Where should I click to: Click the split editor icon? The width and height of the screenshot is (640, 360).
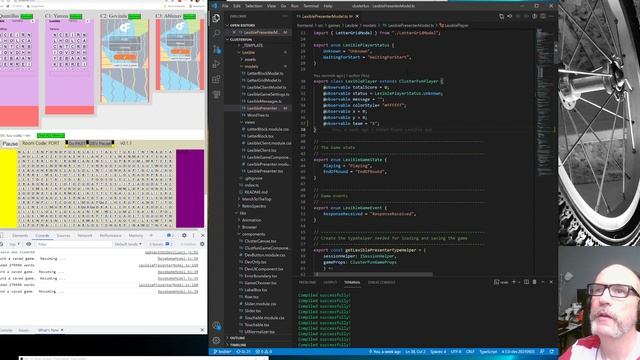[543, 16]
